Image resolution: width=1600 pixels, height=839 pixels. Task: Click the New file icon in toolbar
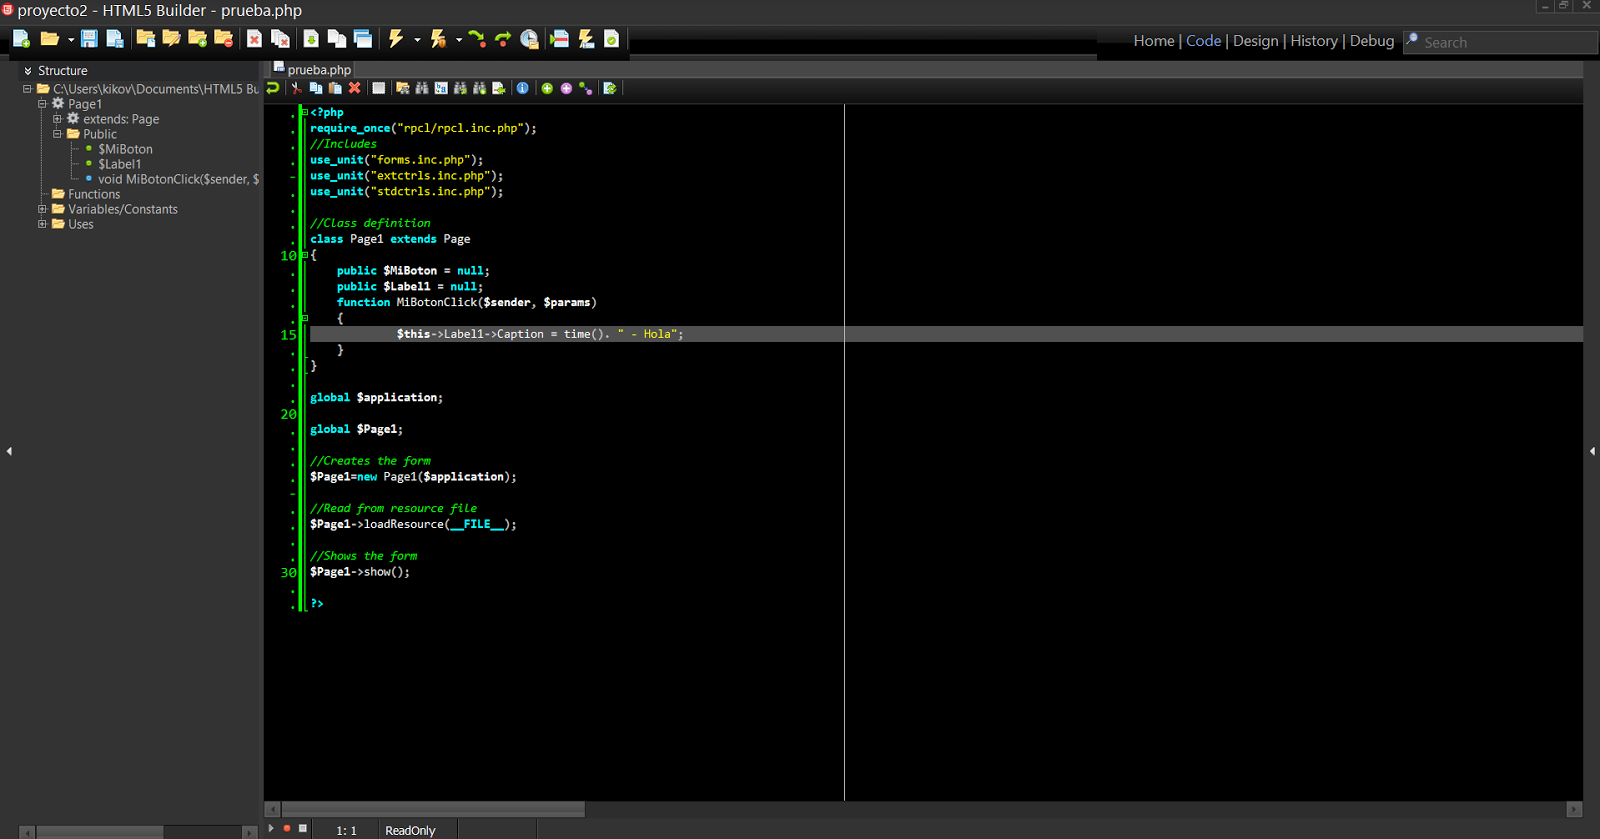pos(21,39)
